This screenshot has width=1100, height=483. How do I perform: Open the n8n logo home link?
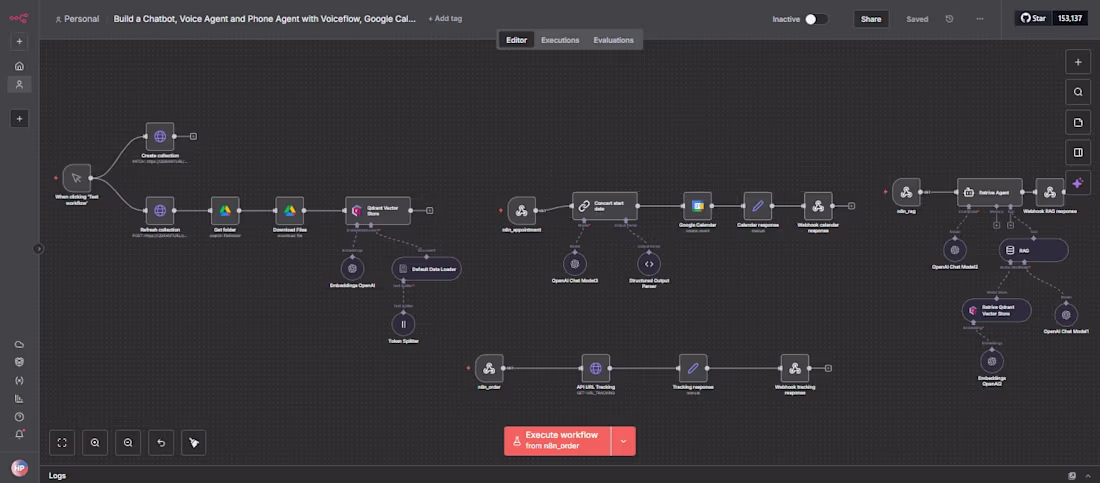point(19,18)
